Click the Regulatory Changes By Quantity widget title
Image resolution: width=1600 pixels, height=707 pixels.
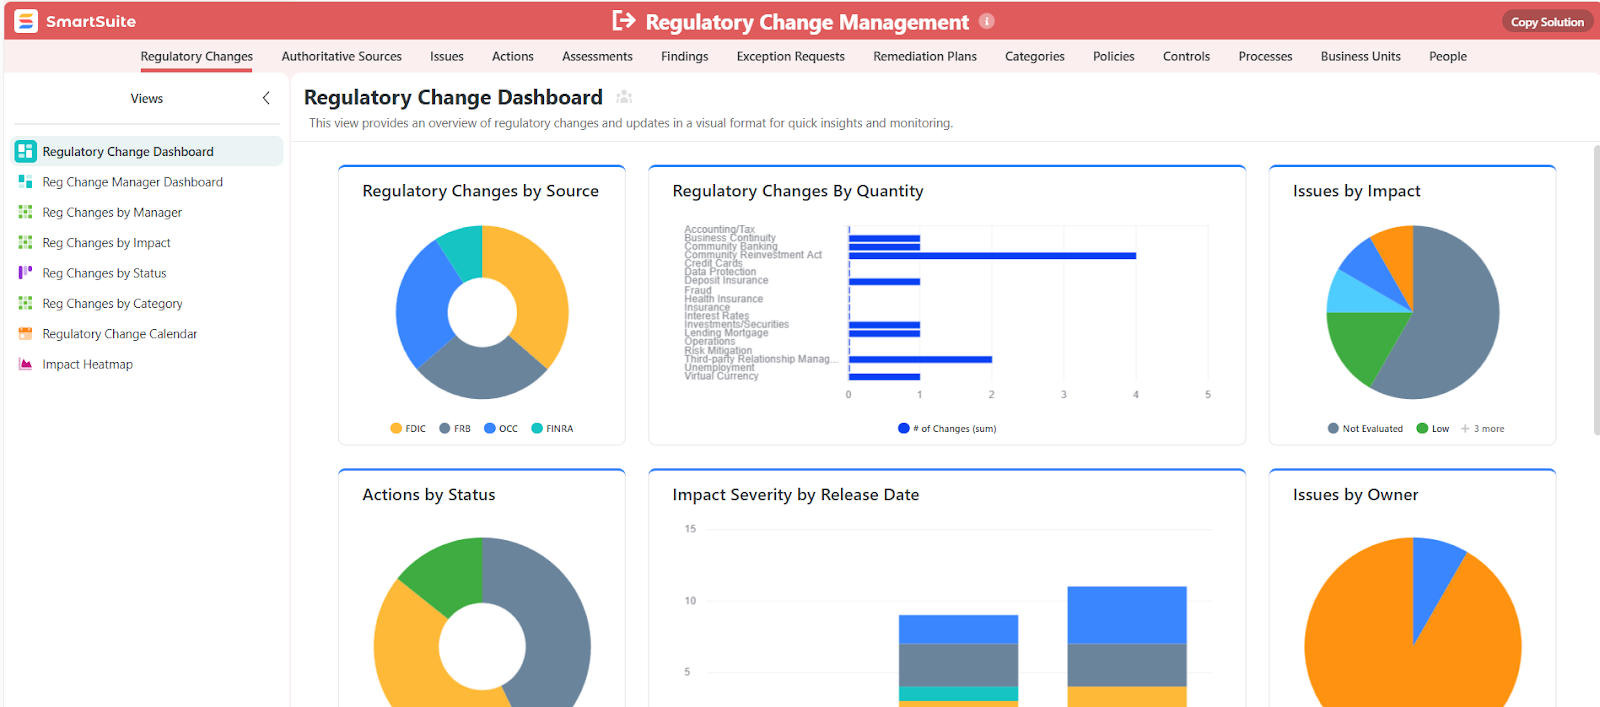798,191
